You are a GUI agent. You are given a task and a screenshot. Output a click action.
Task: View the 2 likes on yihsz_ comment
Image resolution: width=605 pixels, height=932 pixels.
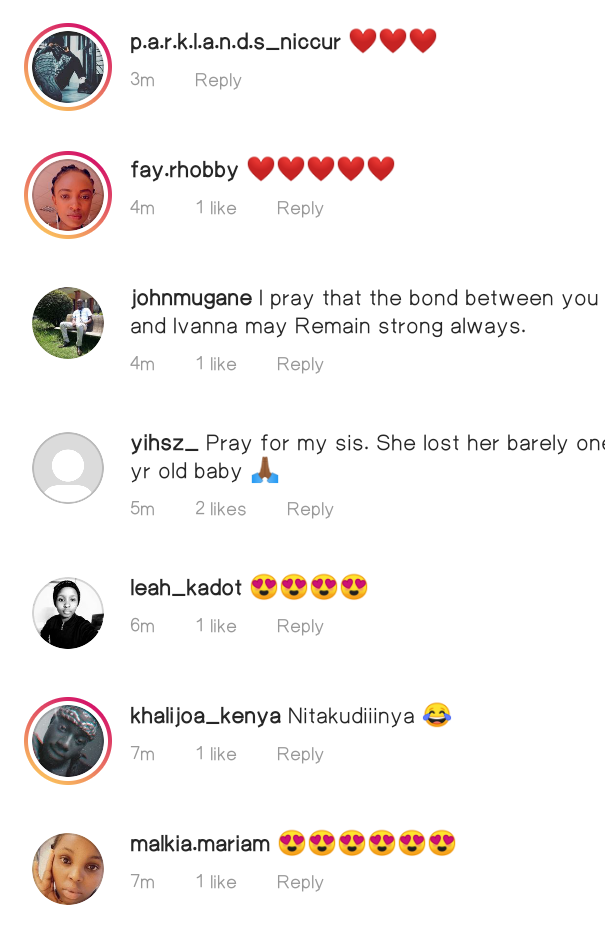[220, 509]
